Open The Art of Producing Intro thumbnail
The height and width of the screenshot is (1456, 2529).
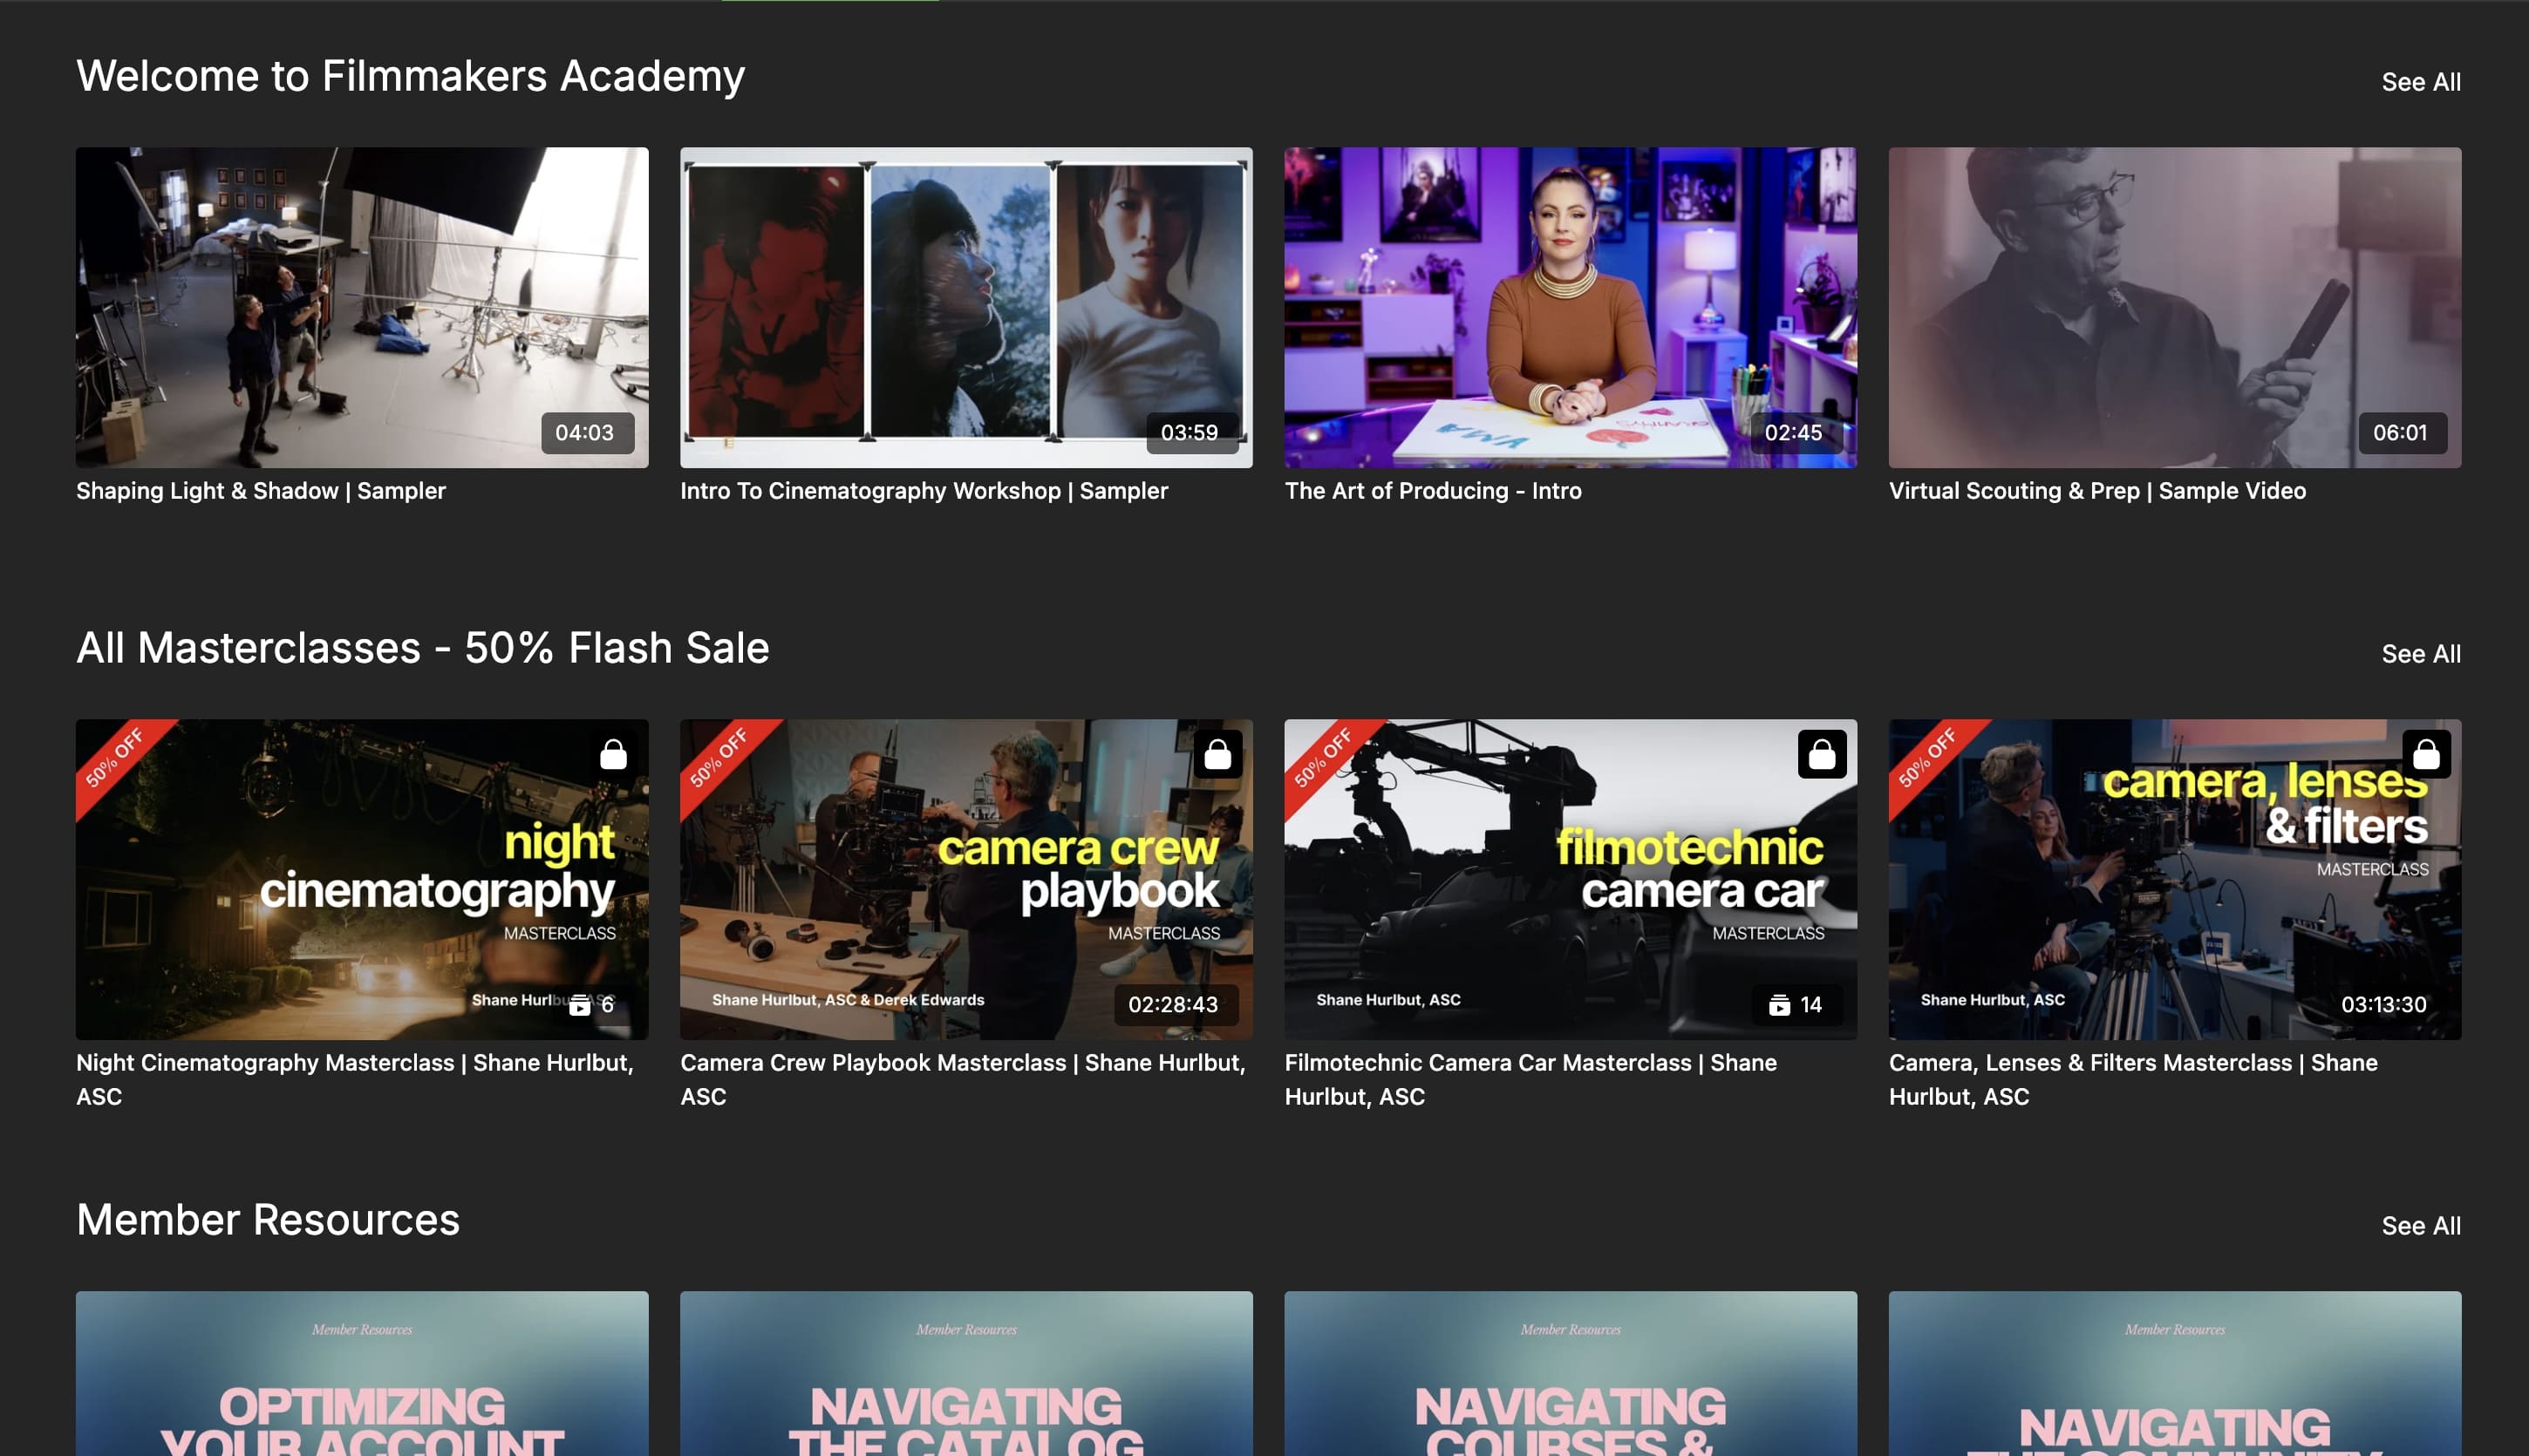click(x=1570, y=308)
